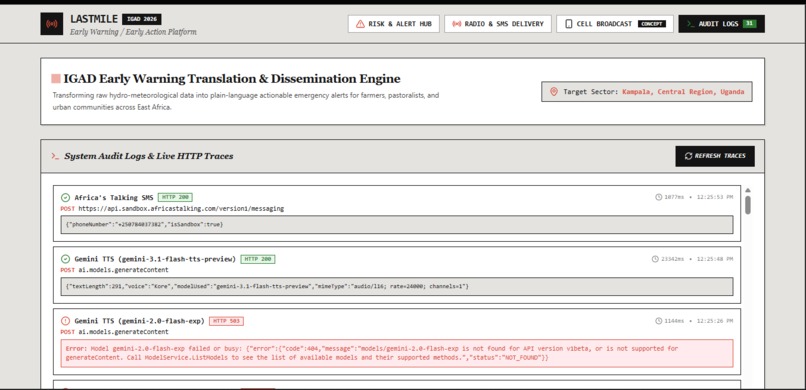Click the textLength voice Kore JSON payload box
The height and width of the screenshot is (390, 806).
coord(397,286)
